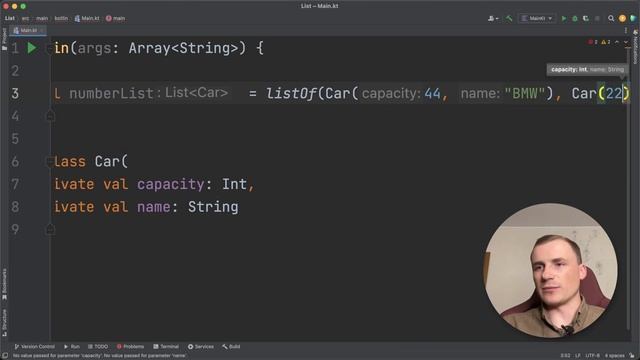Click the capacity property on line 7
The height and width of the screenshot is (360, 640).
(x=171, y=184)
